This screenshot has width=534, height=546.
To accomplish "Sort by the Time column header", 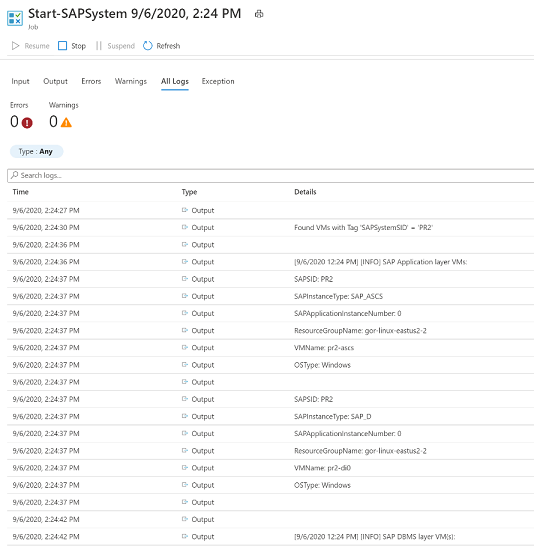I will [x=21, y=192].
